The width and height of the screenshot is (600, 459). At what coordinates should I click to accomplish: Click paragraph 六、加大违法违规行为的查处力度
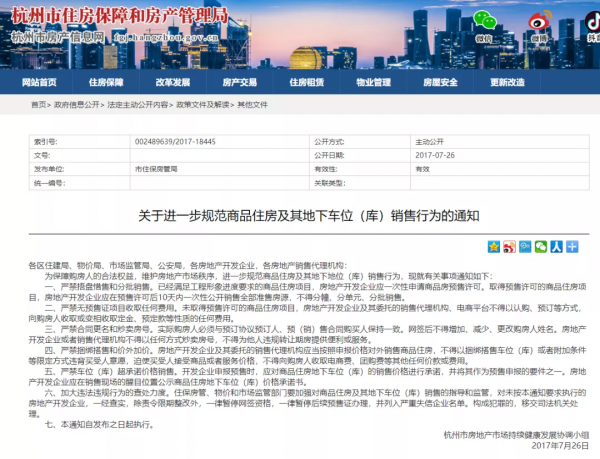(x=308, y=403)
